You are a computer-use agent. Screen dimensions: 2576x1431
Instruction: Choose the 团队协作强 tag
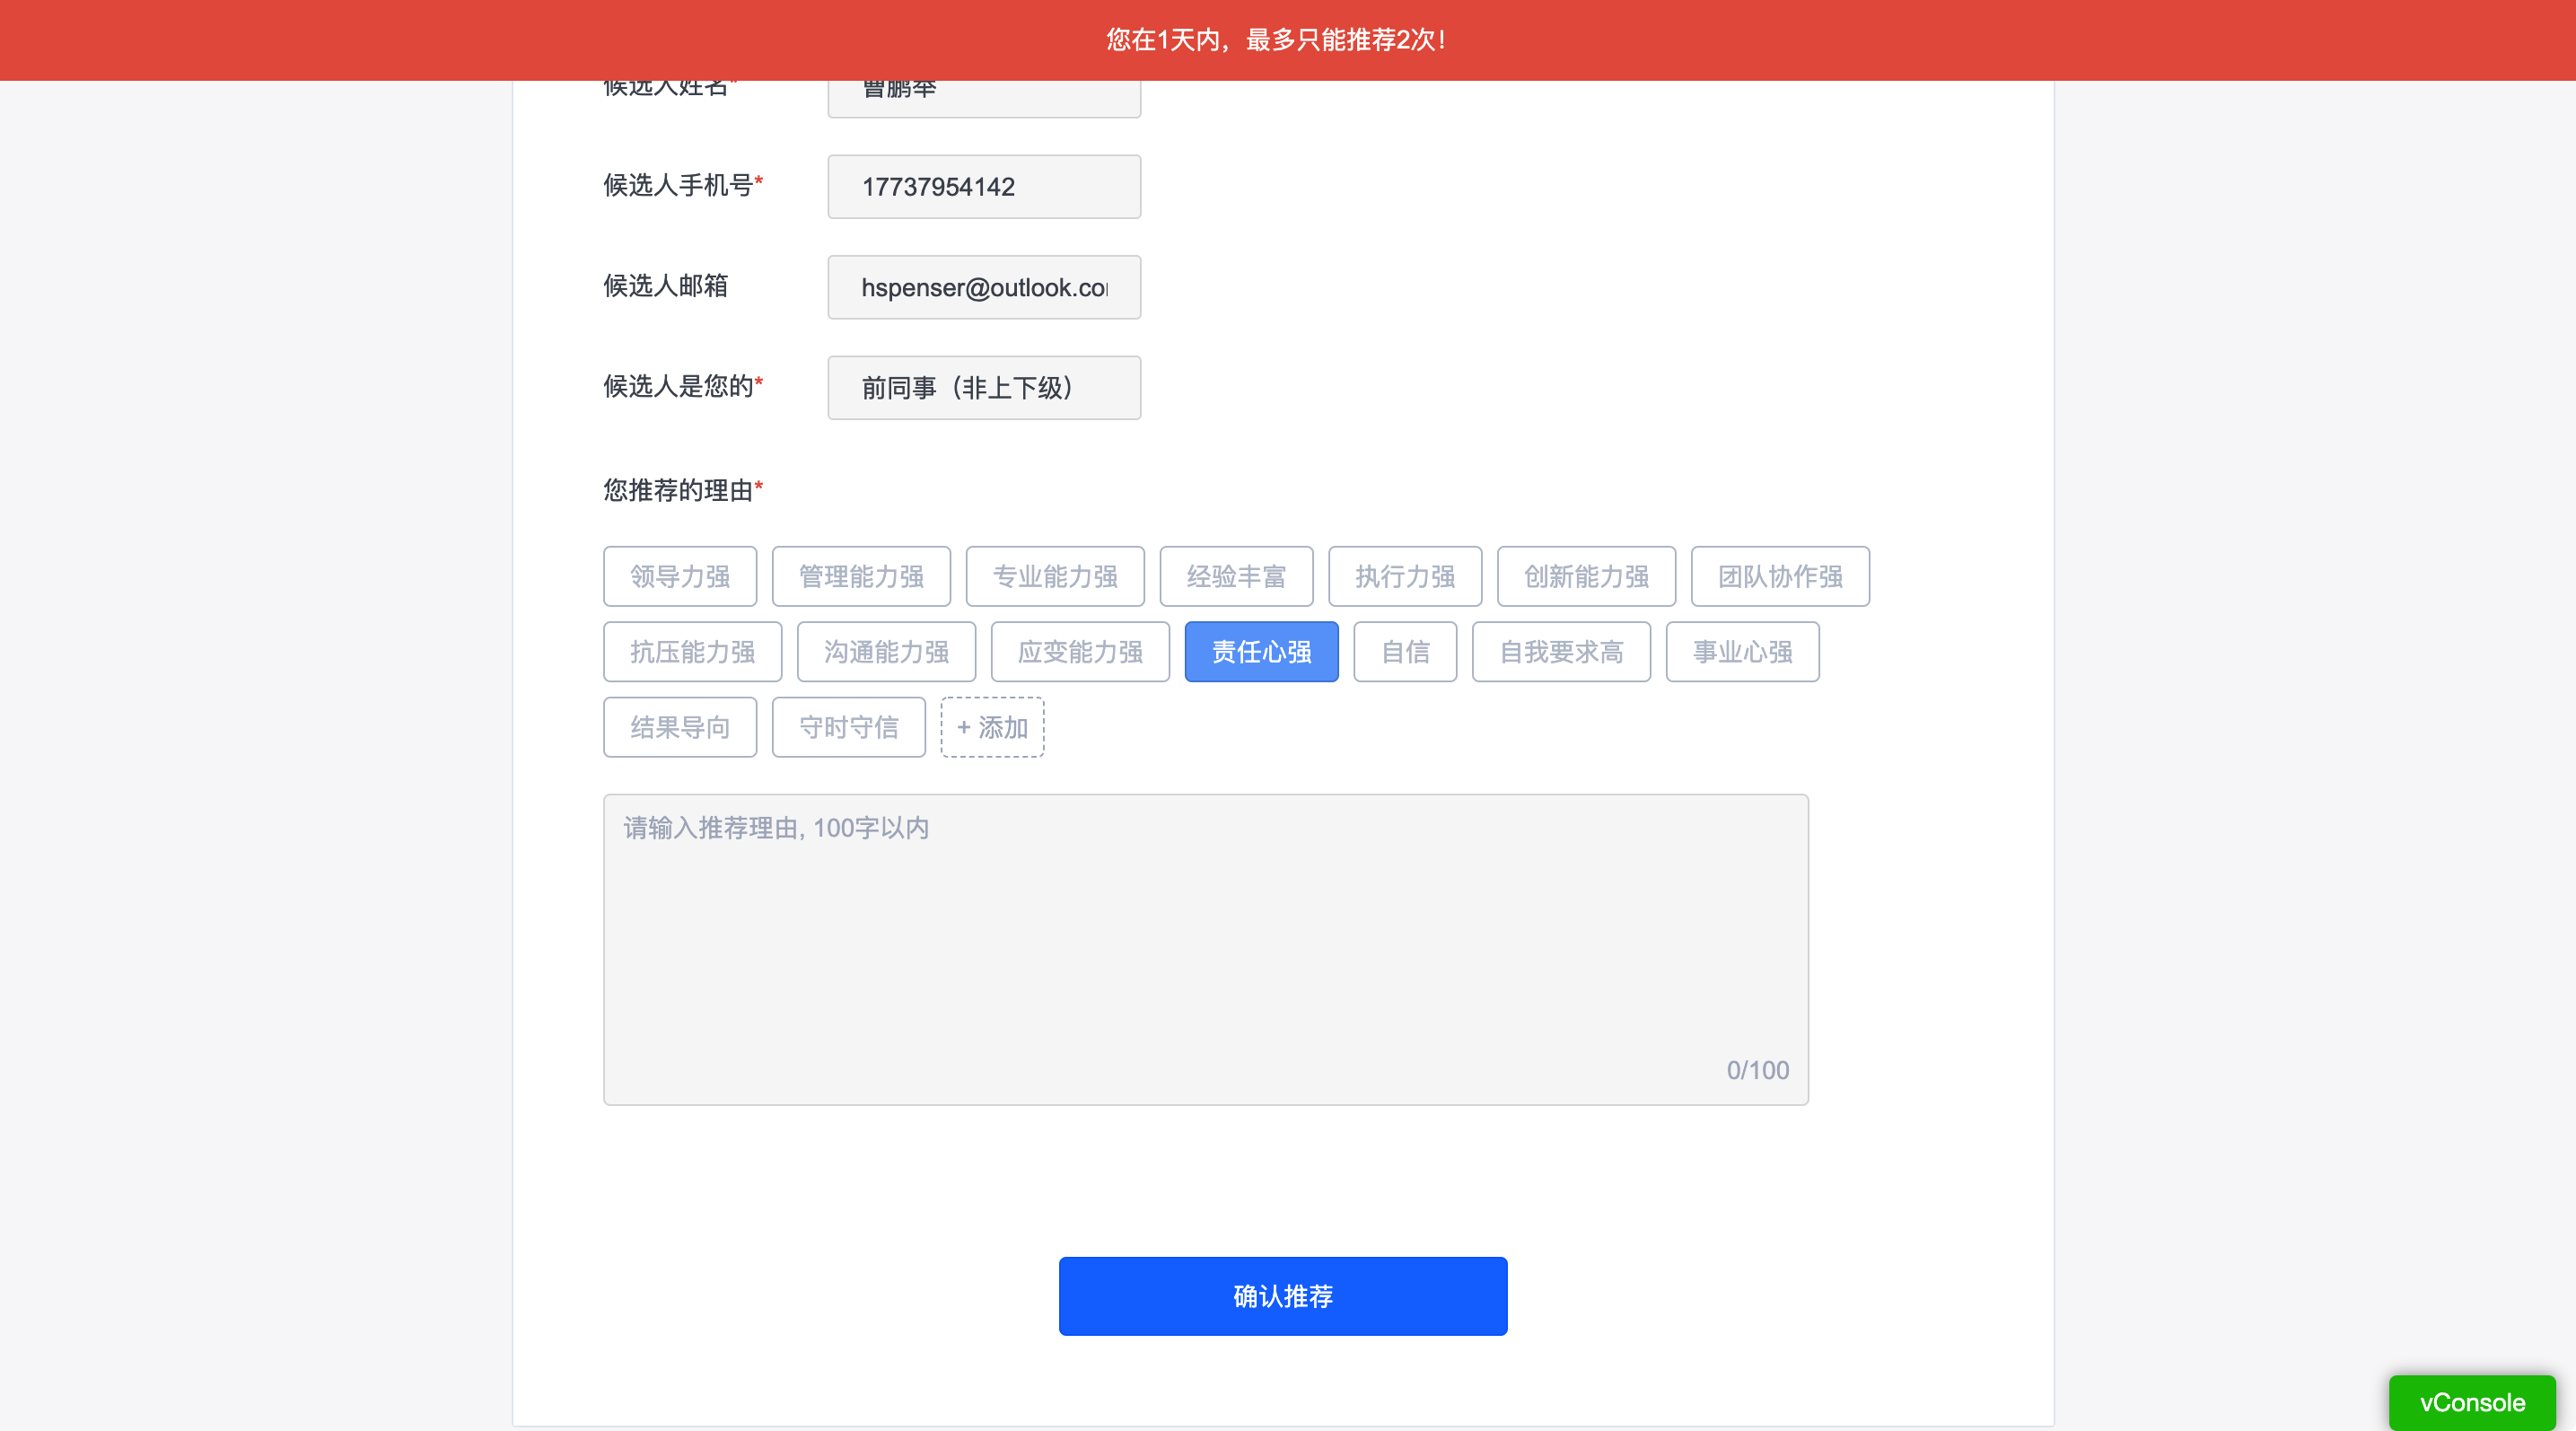(1780, 576)
